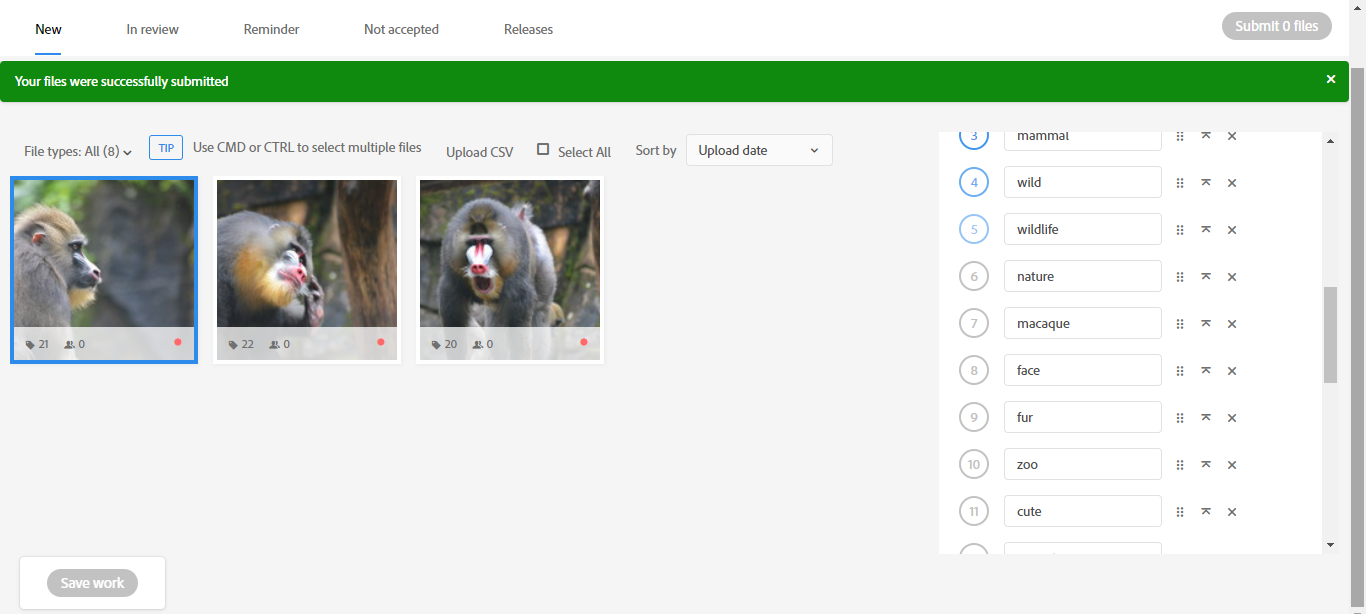Move keyword nature to top

point(1206,276)
